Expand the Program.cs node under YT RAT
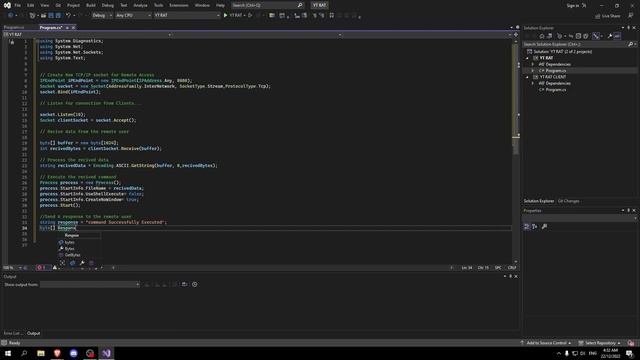The image size is (640, 360). (532, 71)
